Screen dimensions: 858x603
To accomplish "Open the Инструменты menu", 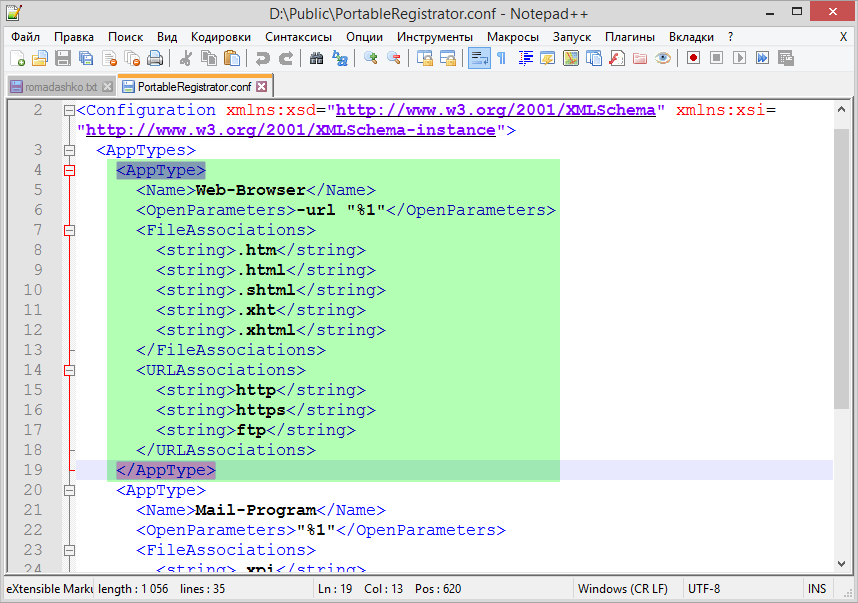I will pyautogui.click(x=434, y=37).
